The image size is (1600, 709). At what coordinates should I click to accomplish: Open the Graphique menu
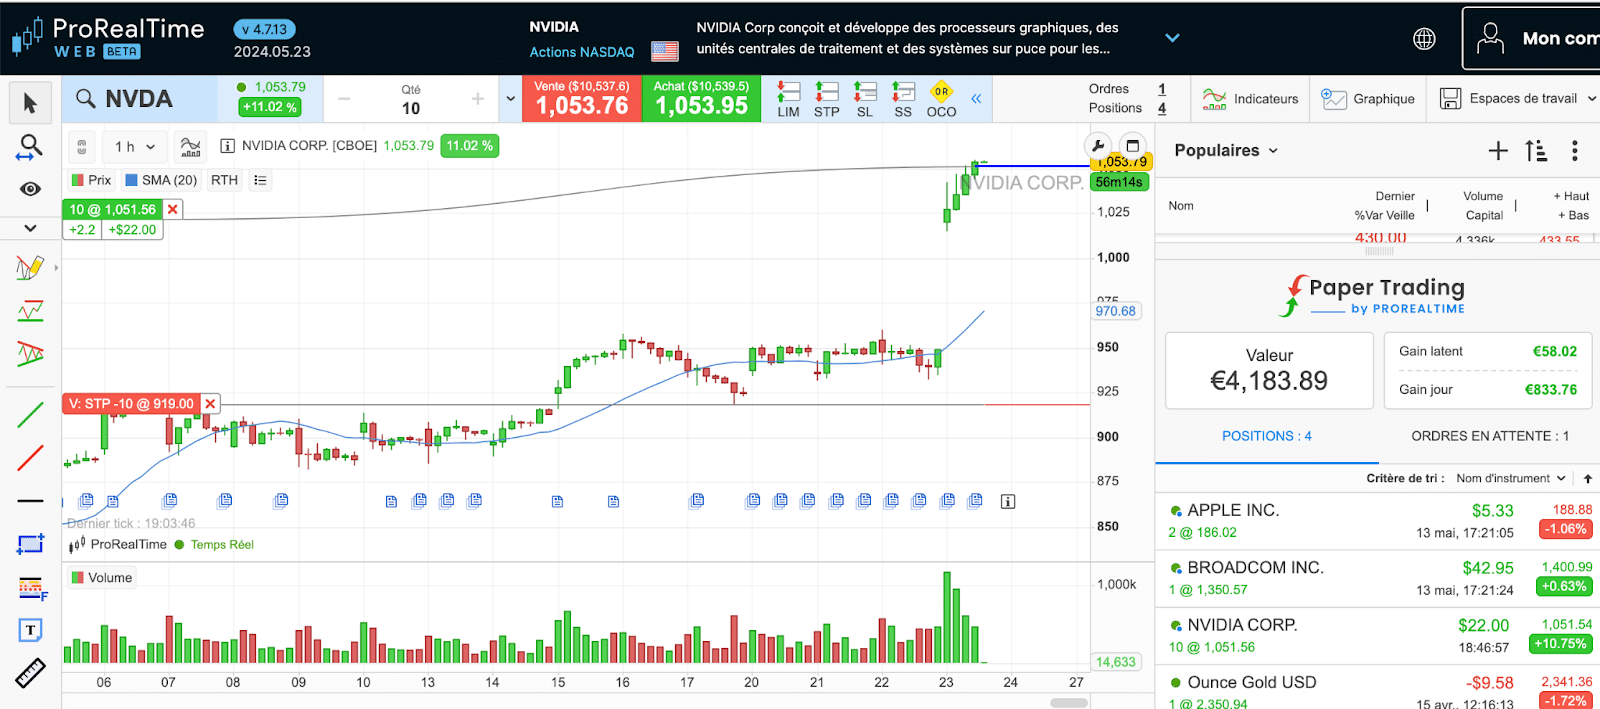pos(1368,99)
